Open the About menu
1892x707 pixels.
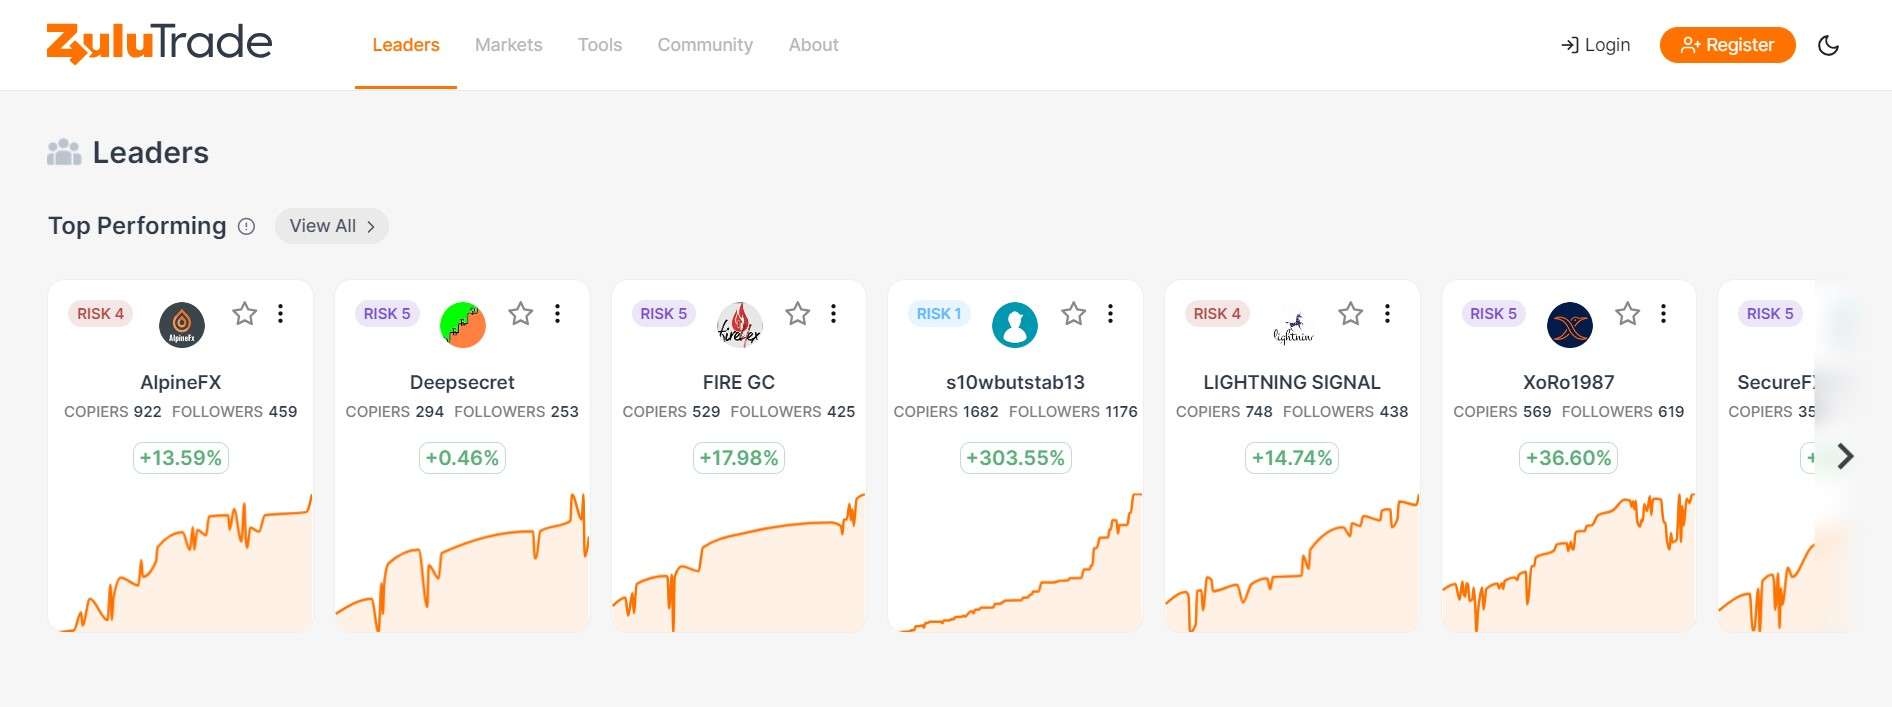coord(813,45)
